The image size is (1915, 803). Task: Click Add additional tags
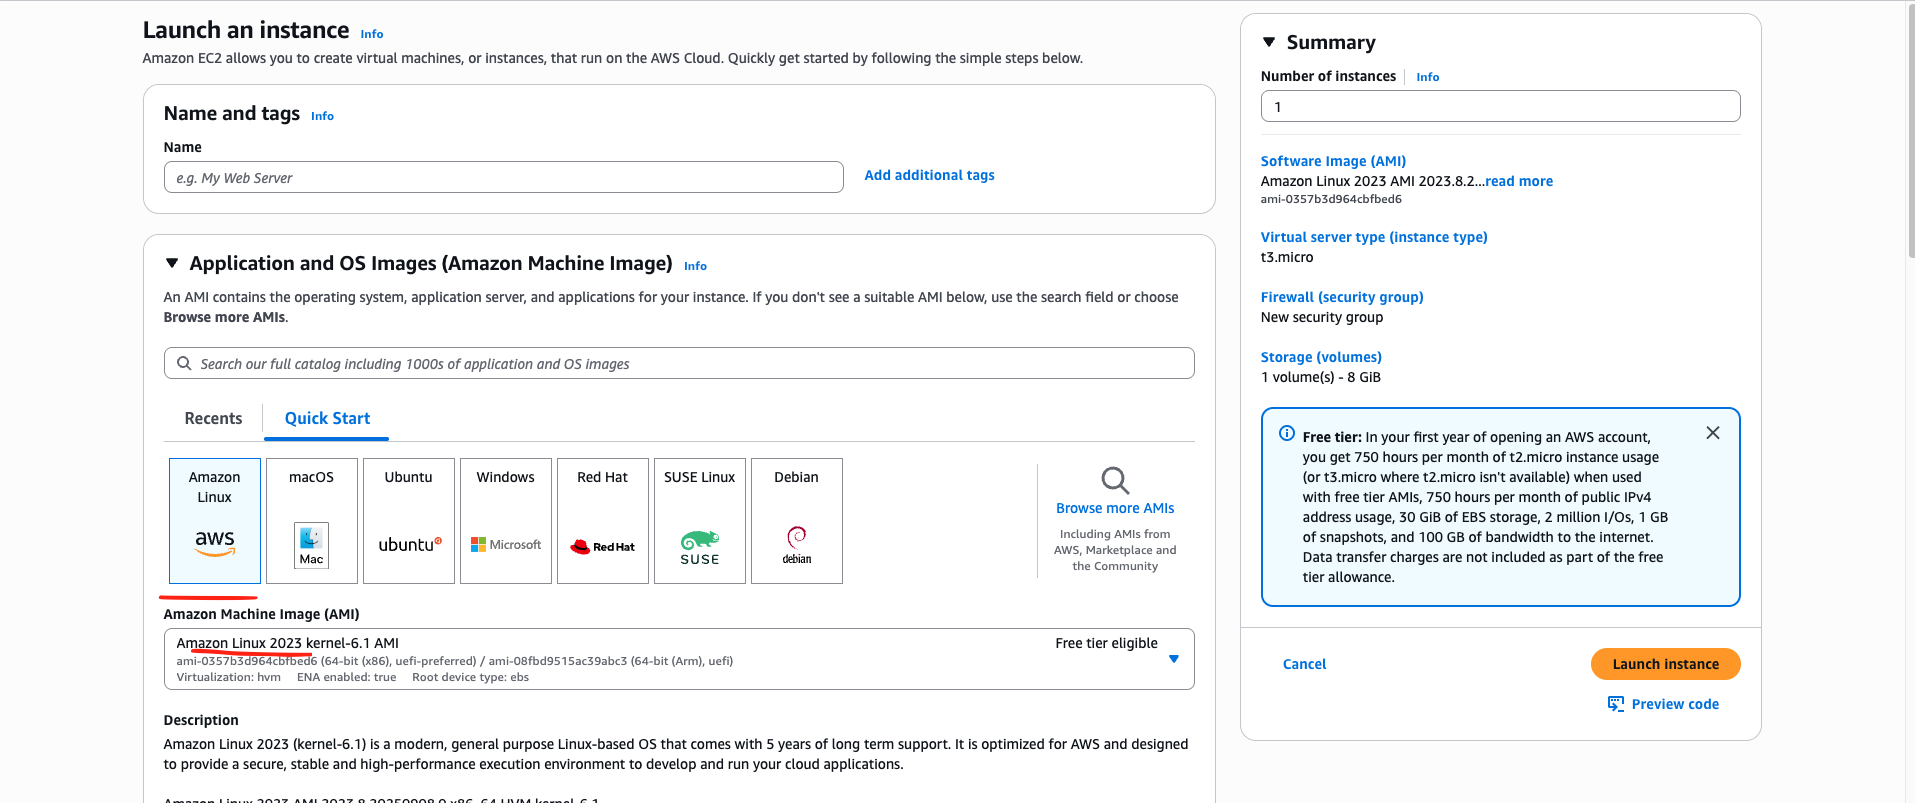click(x=929, y=175)
